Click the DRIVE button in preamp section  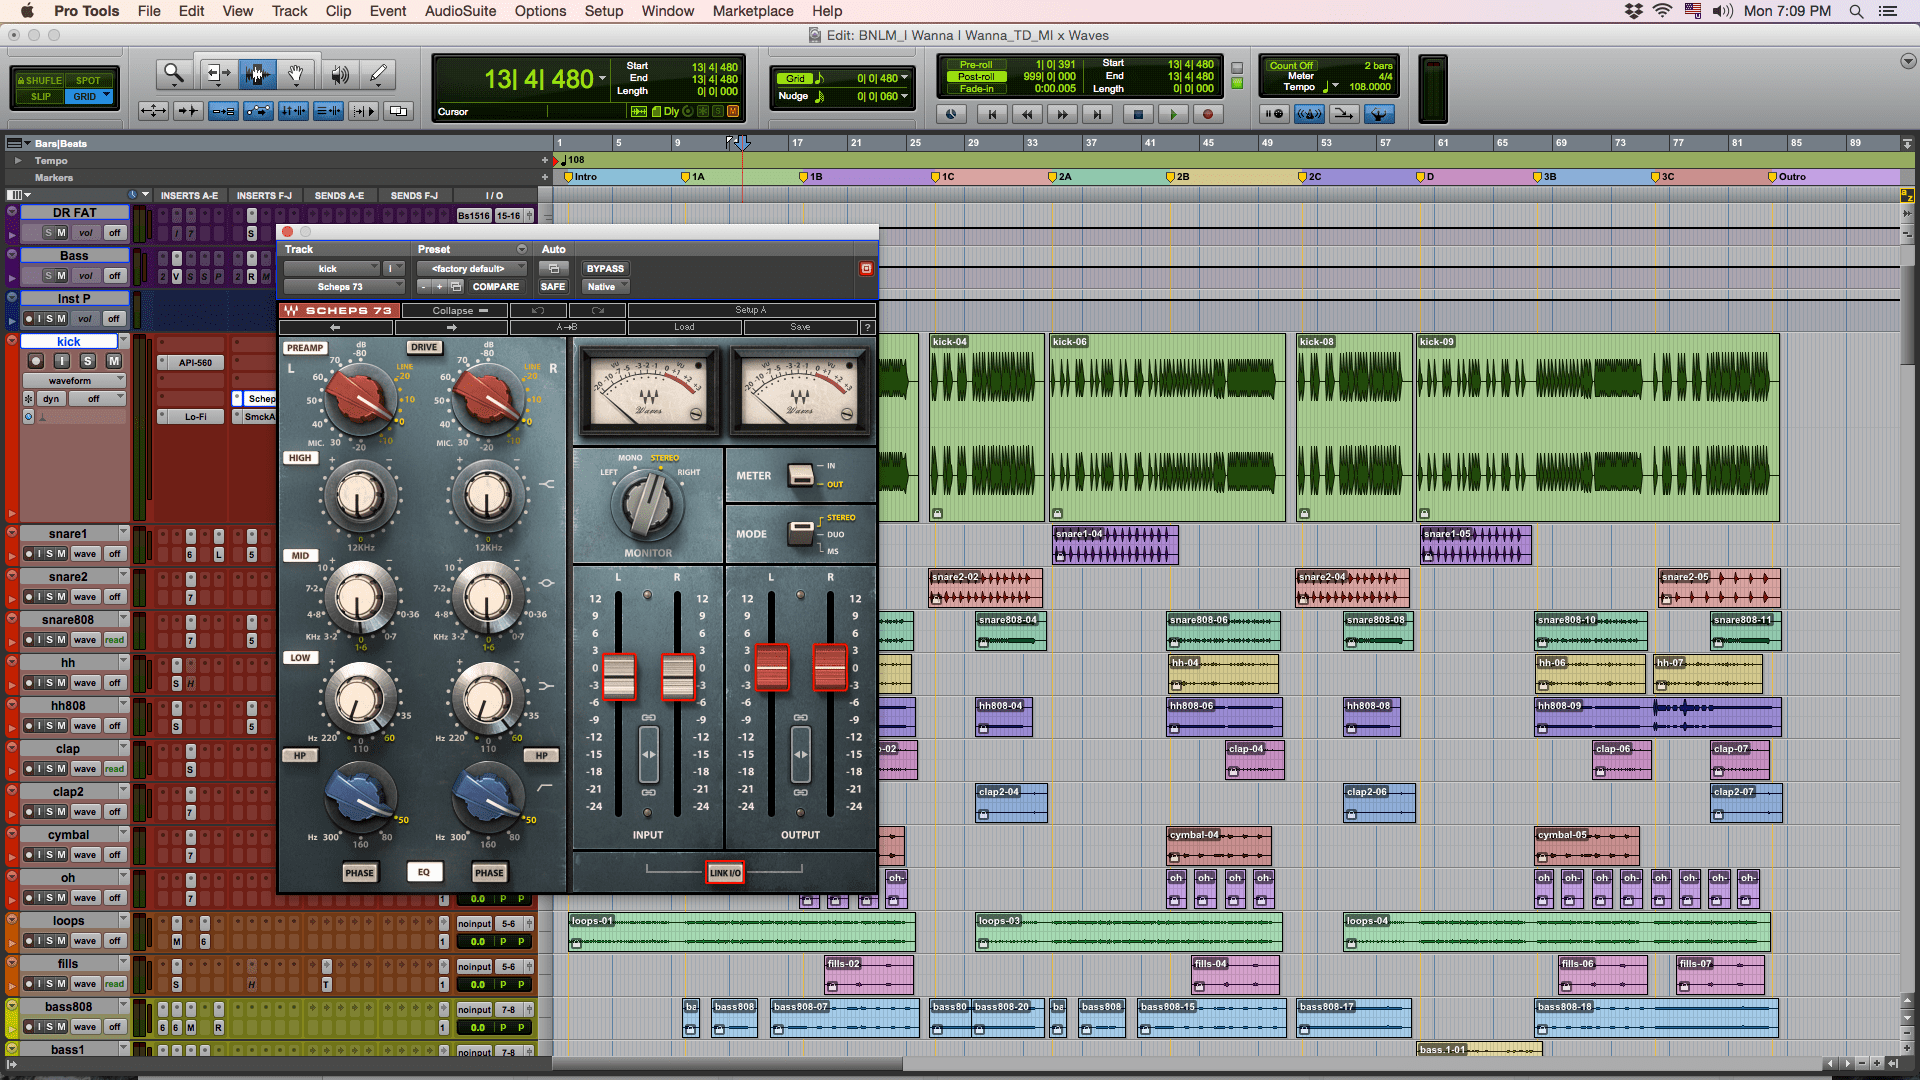click(x=424, y=347)
